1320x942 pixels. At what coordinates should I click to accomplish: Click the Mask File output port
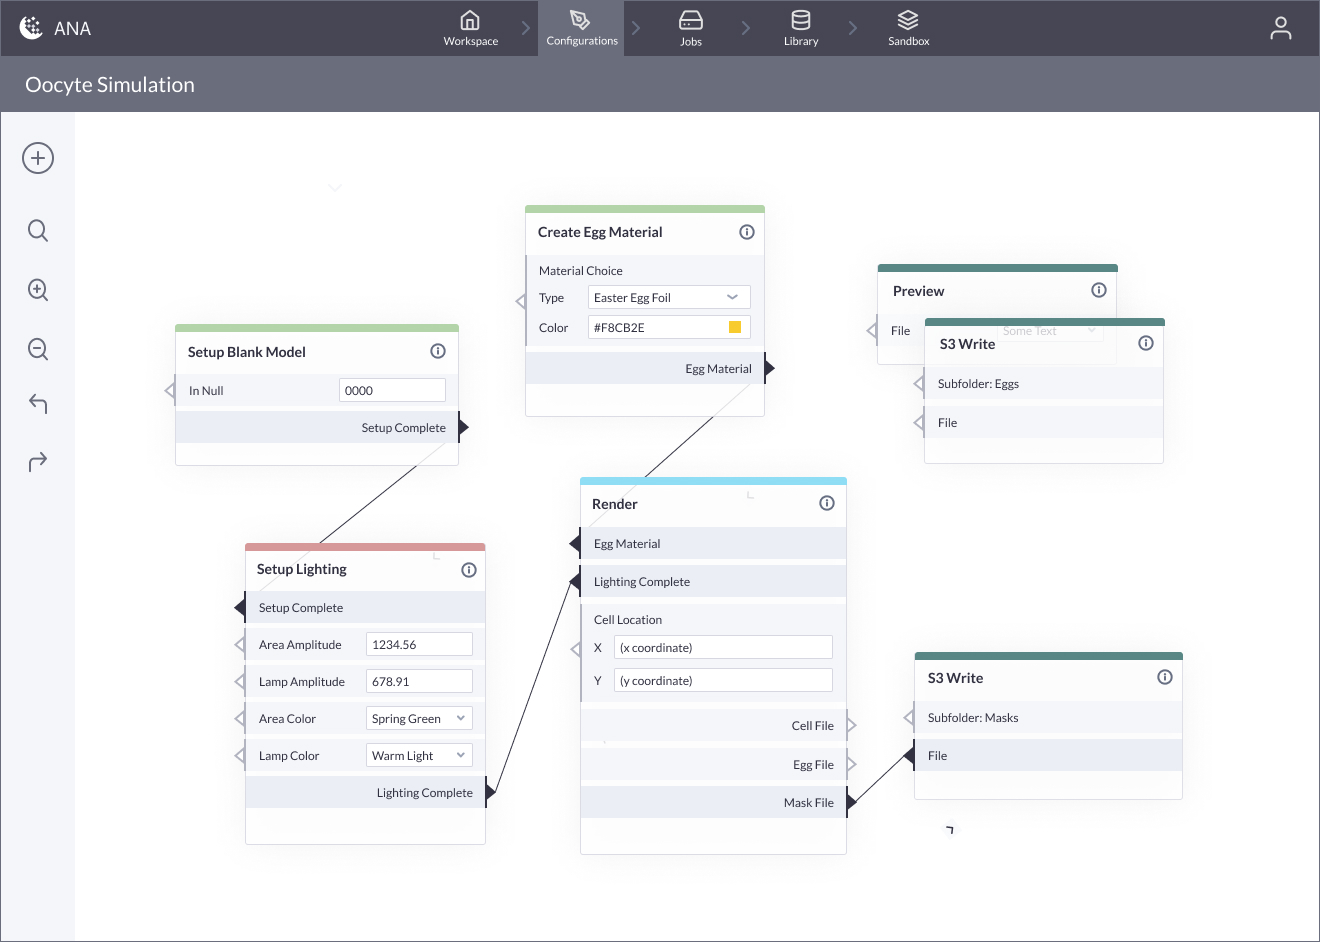[851, 802]
